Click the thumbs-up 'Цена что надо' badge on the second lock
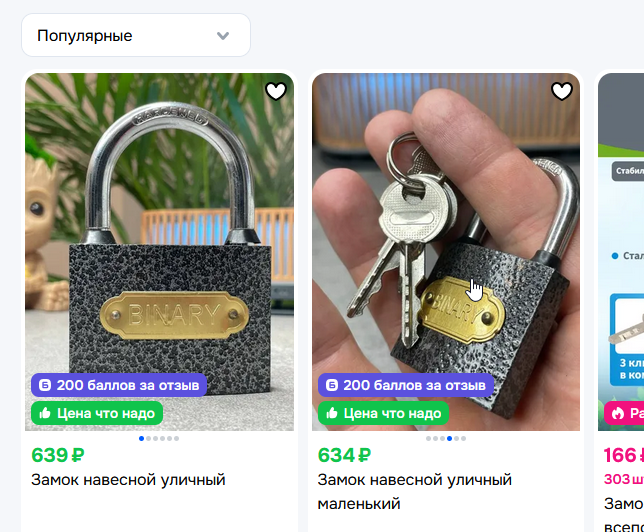The width and height of the screenshot is (644, 532). point(383,413)
